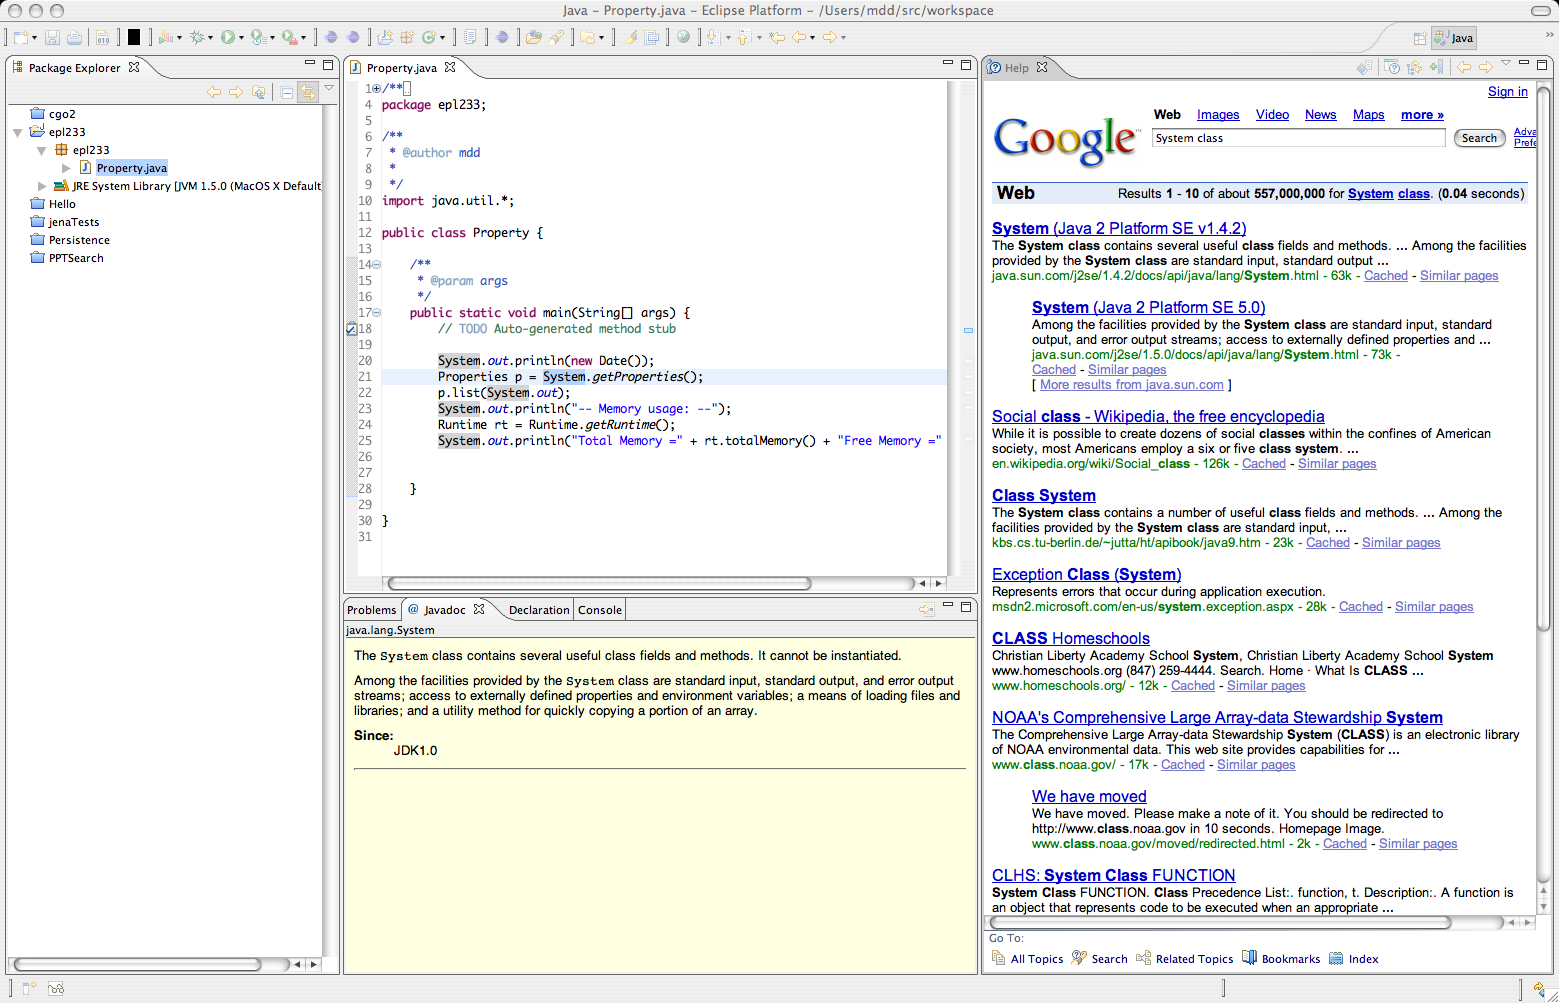
Task: Select the PPTSearch project
Action: click(x=67, y=258)
